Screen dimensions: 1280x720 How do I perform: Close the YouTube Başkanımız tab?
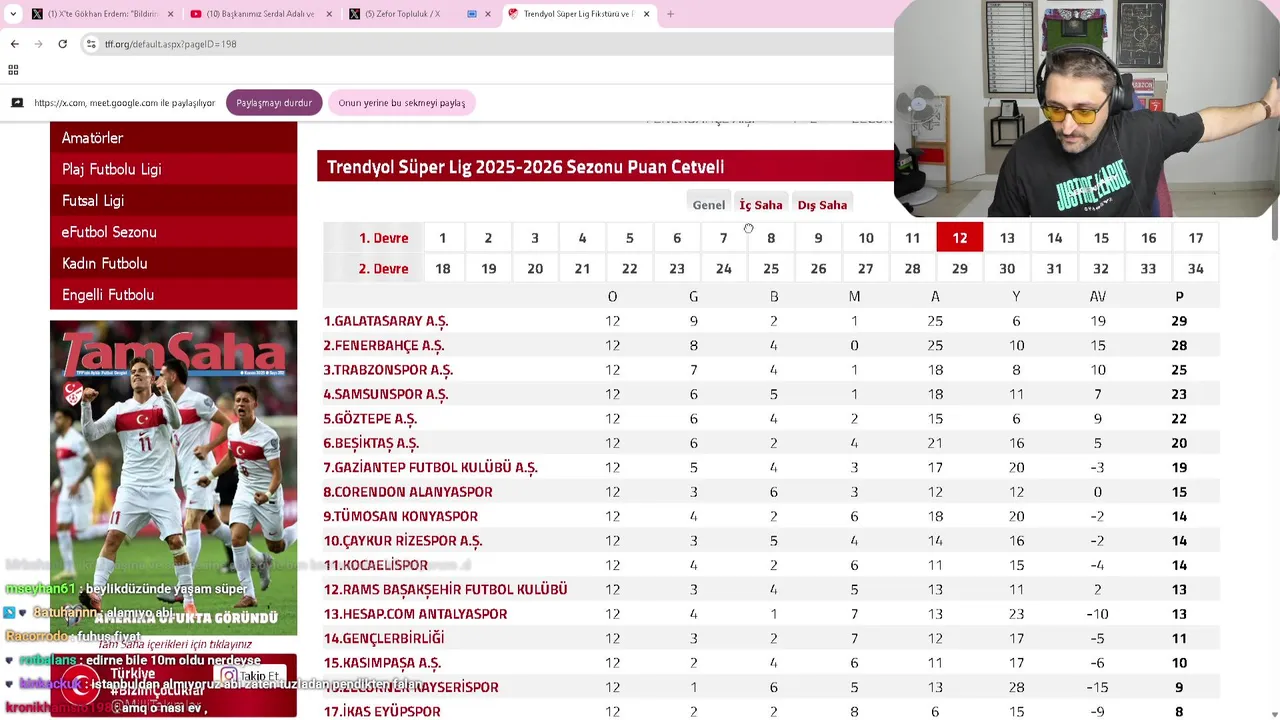click(329, 14)
